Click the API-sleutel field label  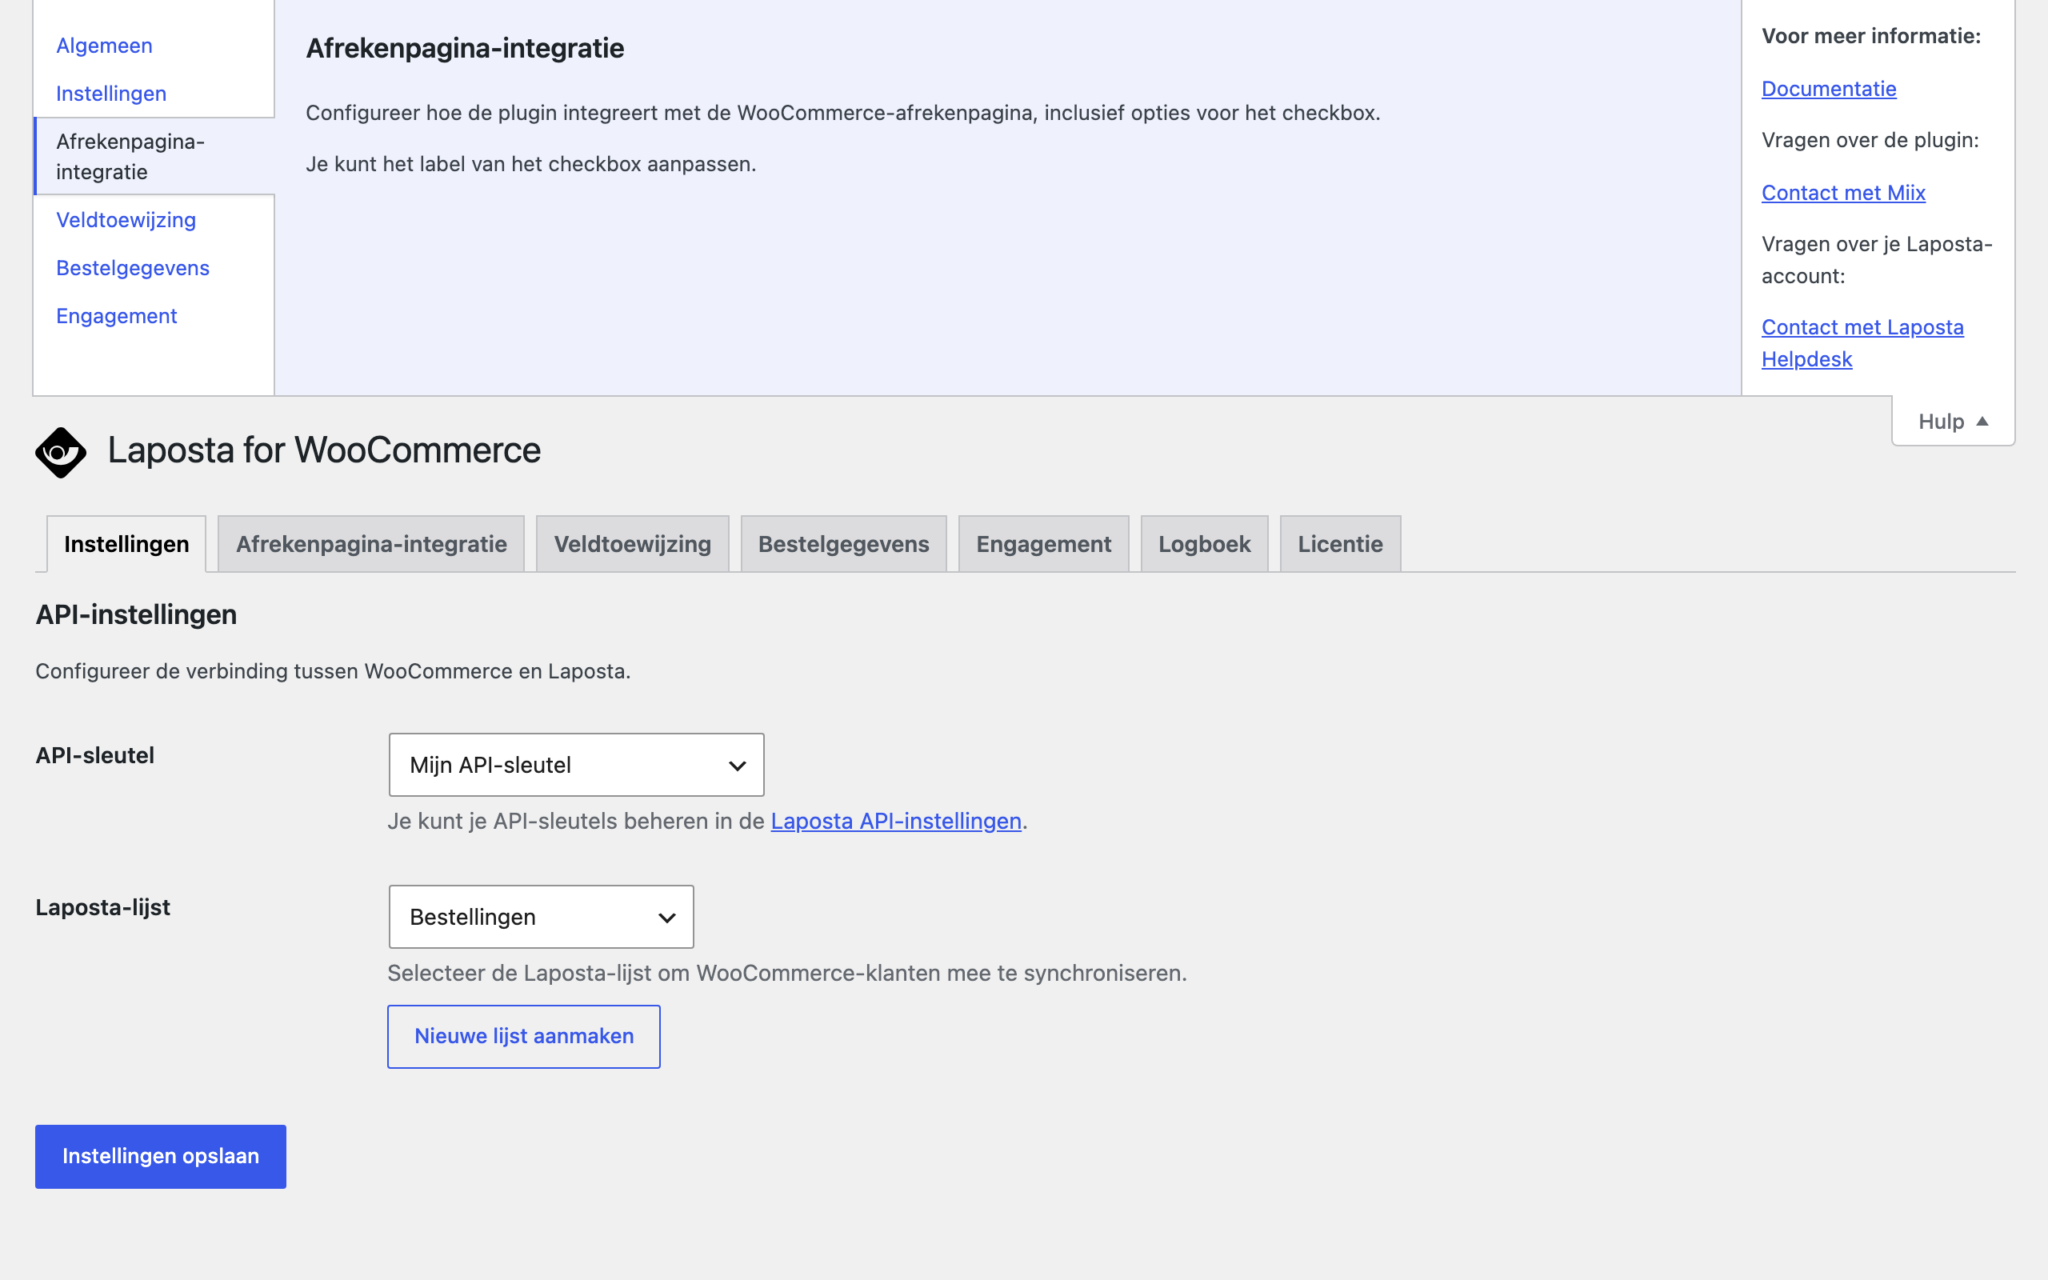(x=95, y=756)
